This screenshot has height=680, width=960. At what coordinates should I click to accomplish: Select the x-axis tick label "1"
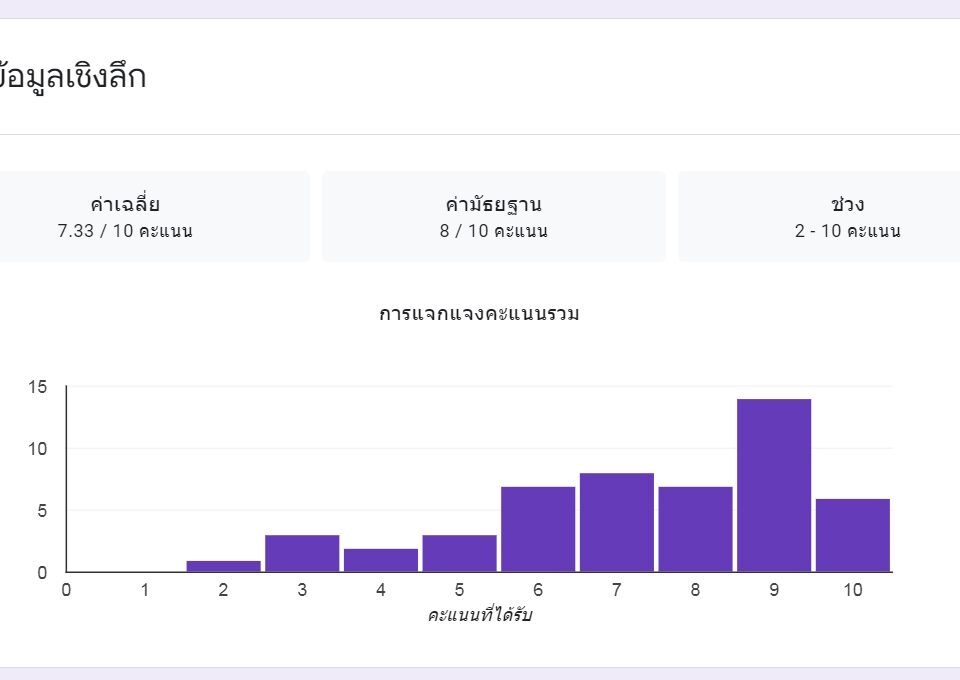(x=145, y=590)
